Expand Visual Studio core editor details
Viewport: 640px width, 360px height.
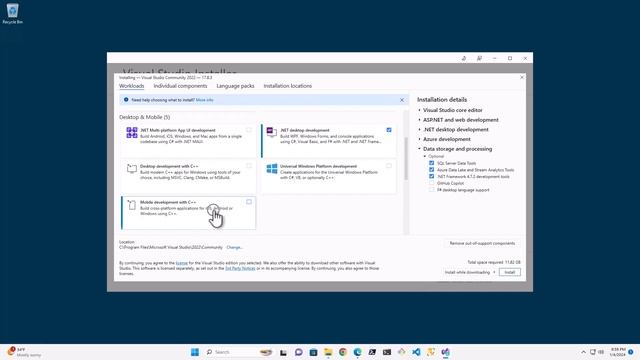[x=419, y=110]
